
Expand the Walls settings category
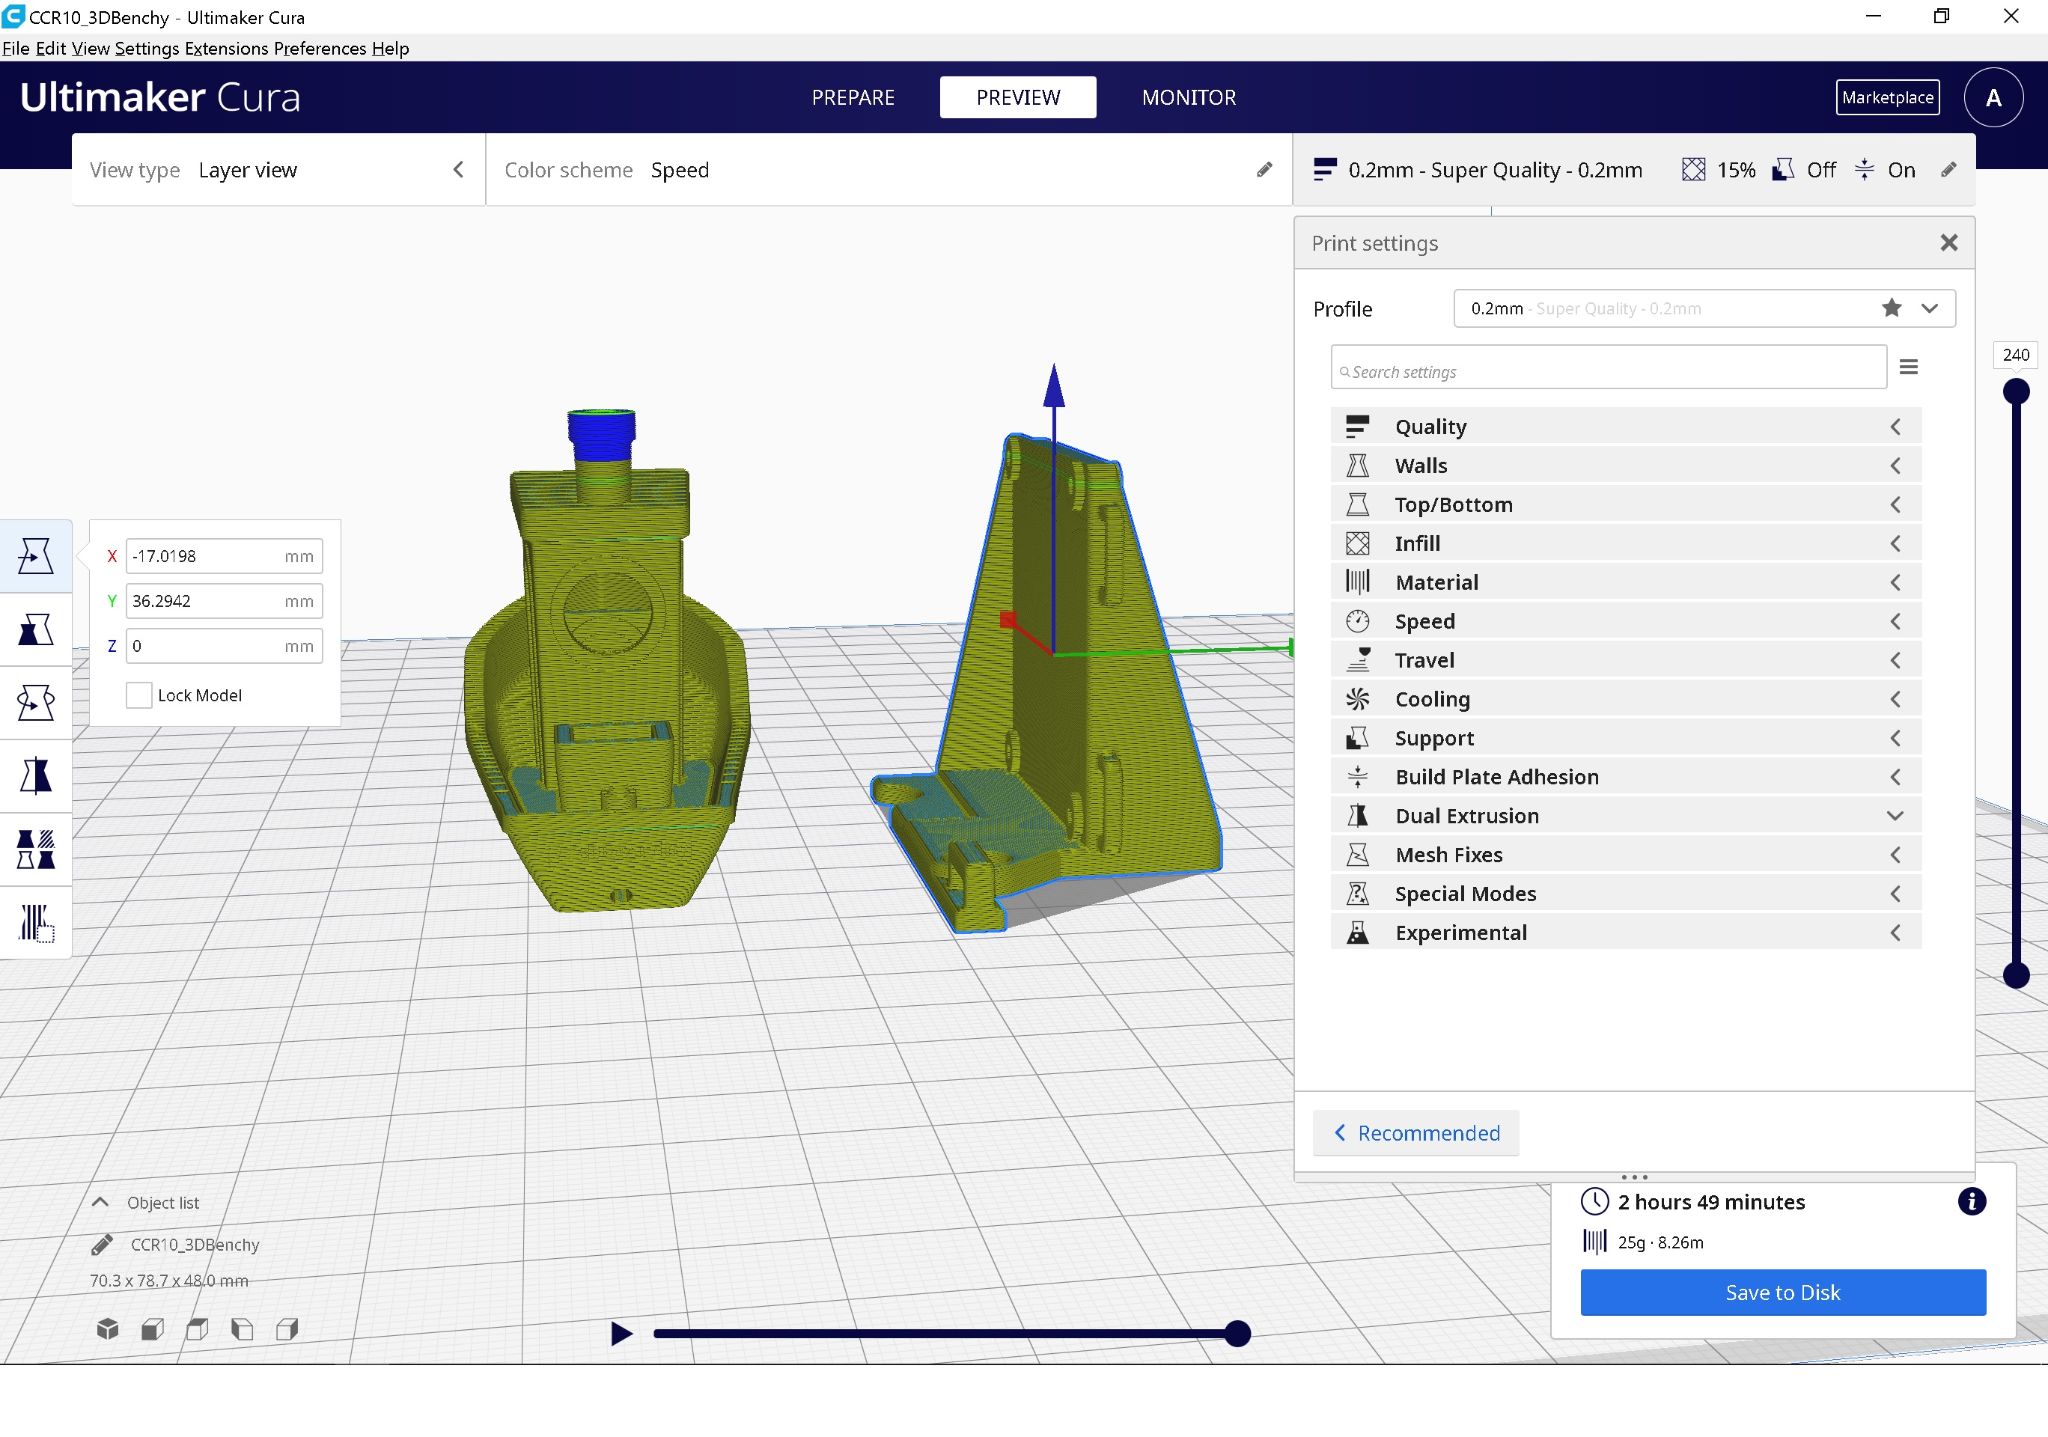point(1625,466)
